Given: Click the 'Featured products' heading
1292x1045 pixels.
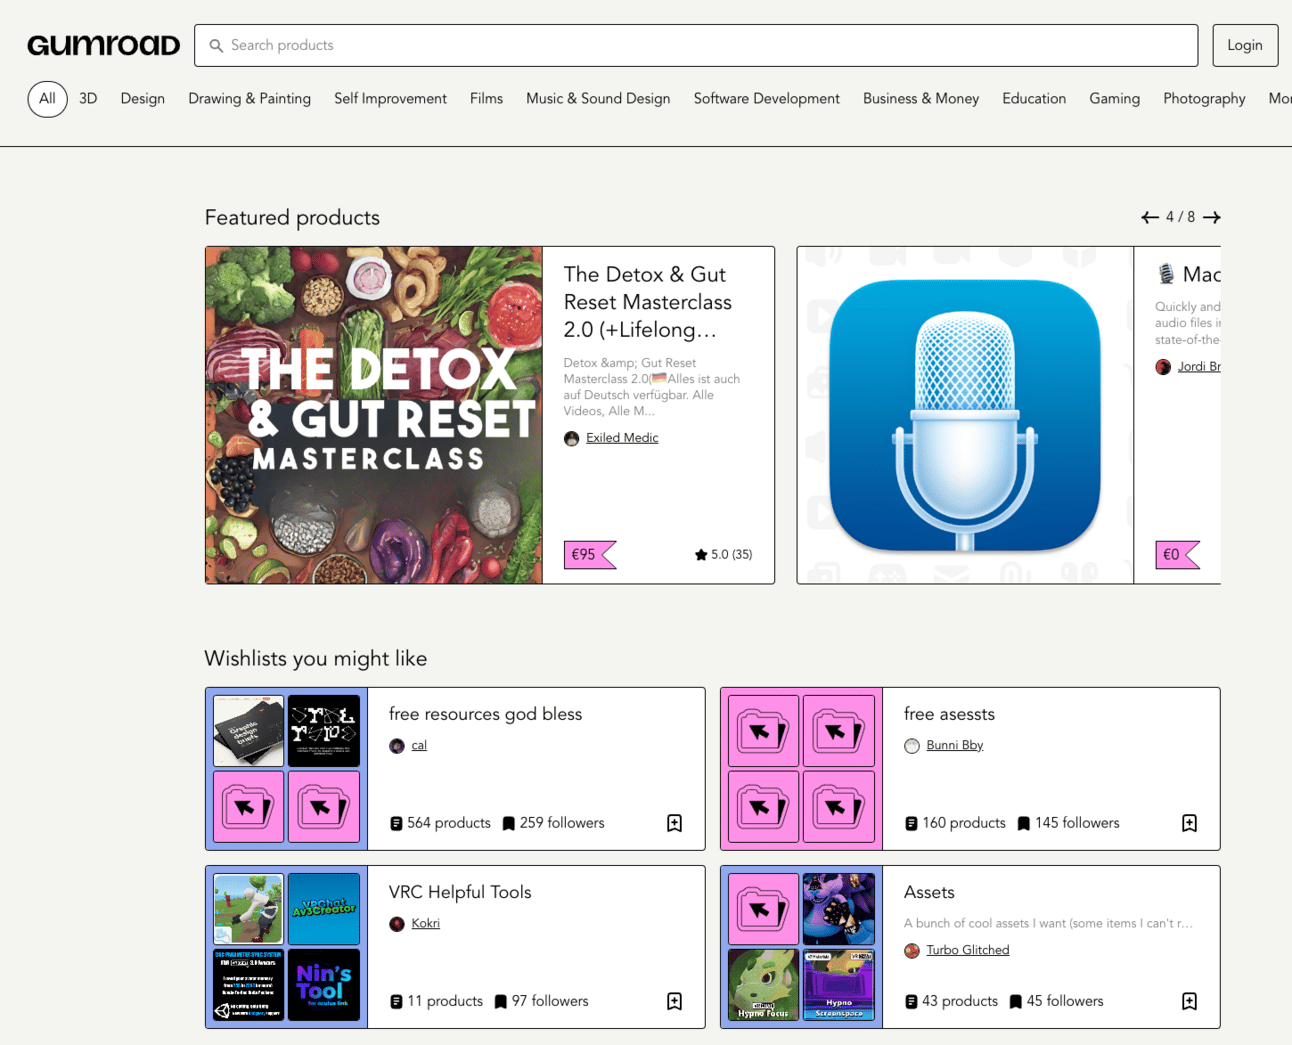Looking at the screenshot, I should pyautogui.click(x=292, y=218).
